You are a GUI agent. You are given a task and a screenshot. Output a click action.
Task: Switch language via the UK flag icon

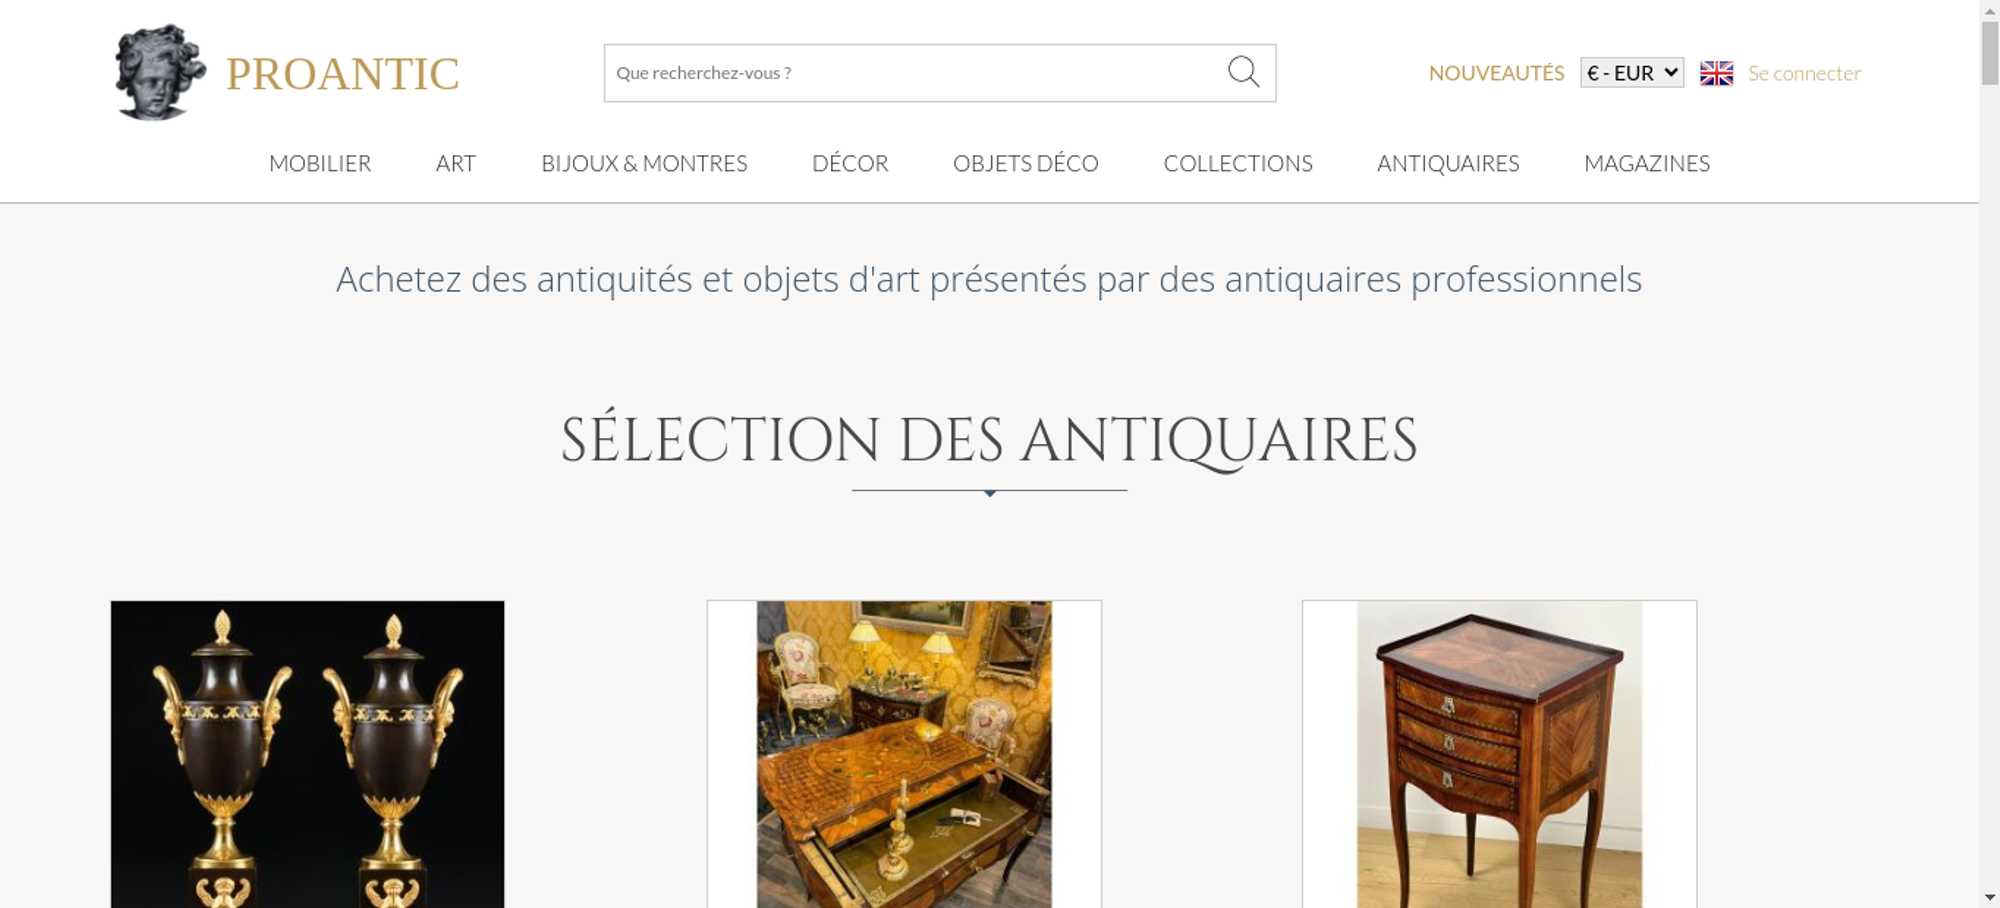click(1716, 73)
